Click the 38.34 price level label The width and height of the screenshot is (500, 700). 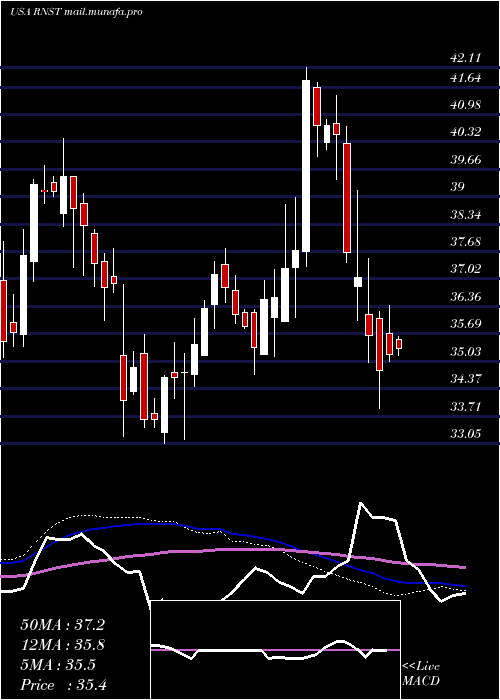[x=466, y=215]
